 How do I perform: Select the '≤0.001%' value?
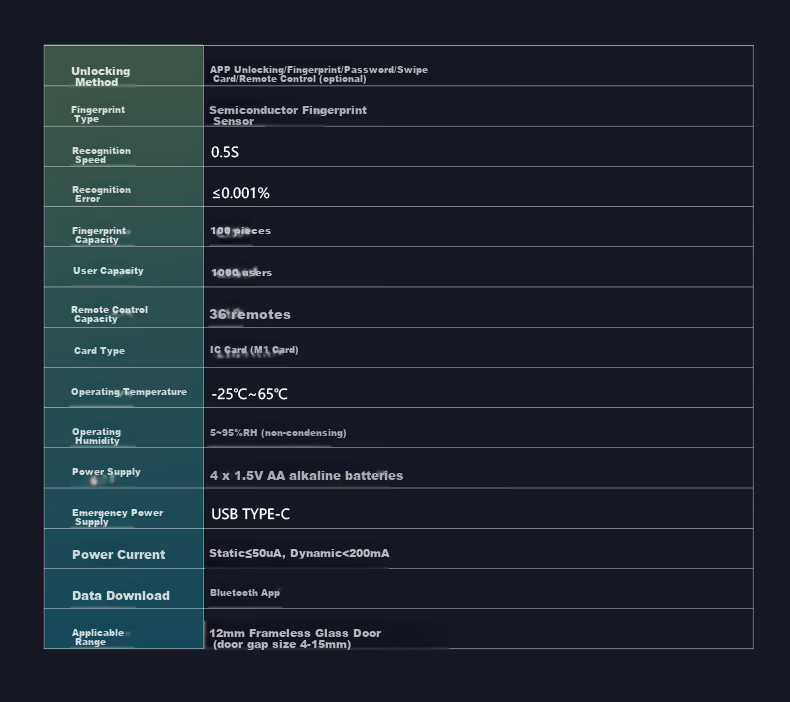pyautogui.click(x=241, y=193)
